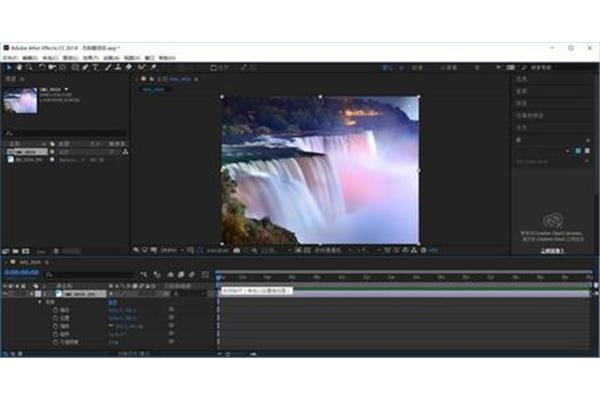Take snapshot with viewer camera icon
Viewport: 600px width, 400px height.
[237, 250]
